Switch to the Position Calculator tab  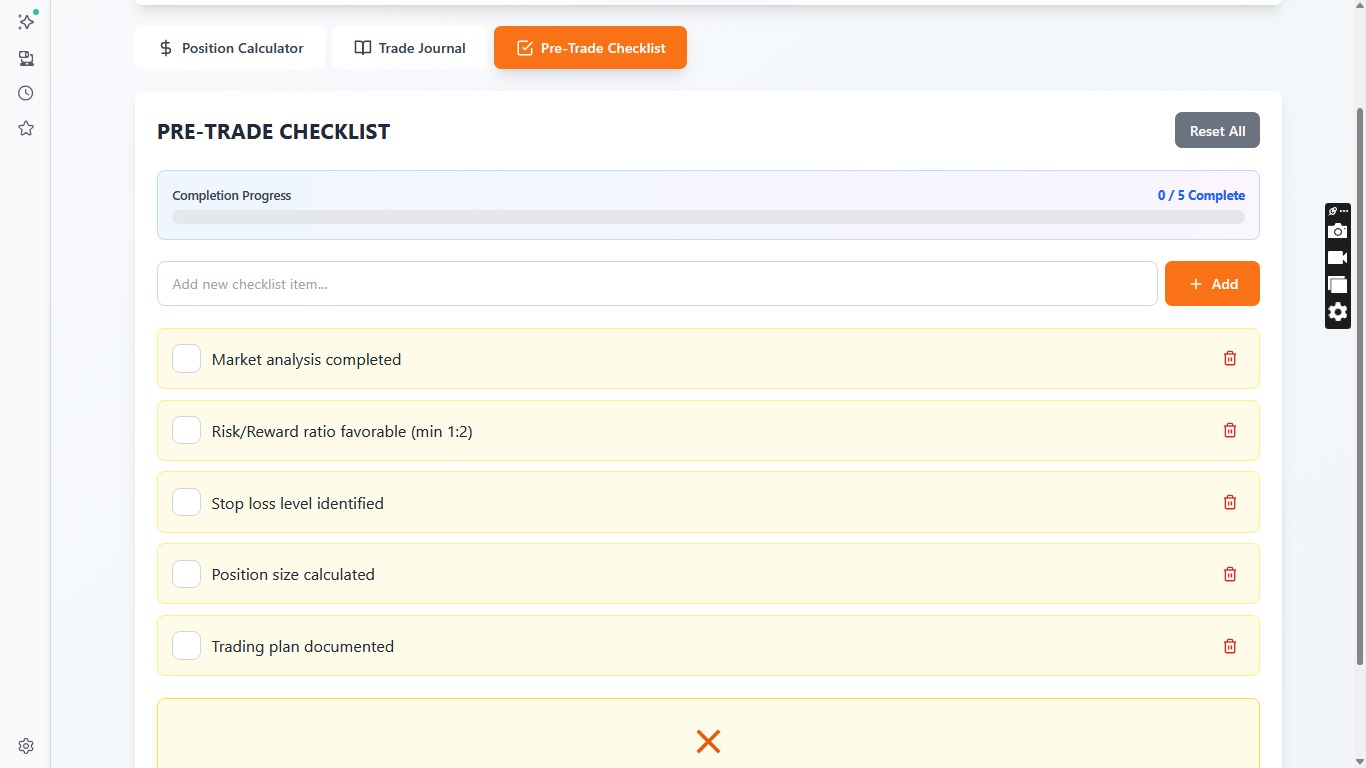[x=230, y=48]
